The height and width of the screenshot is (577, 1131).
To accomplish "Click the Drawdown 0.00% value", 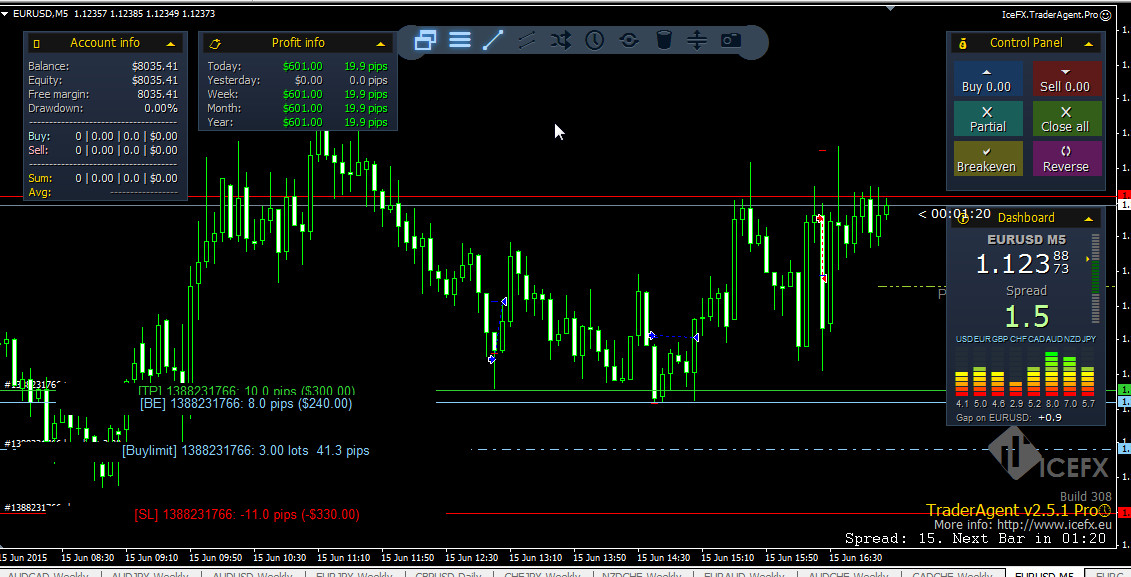I will point(160,108).
